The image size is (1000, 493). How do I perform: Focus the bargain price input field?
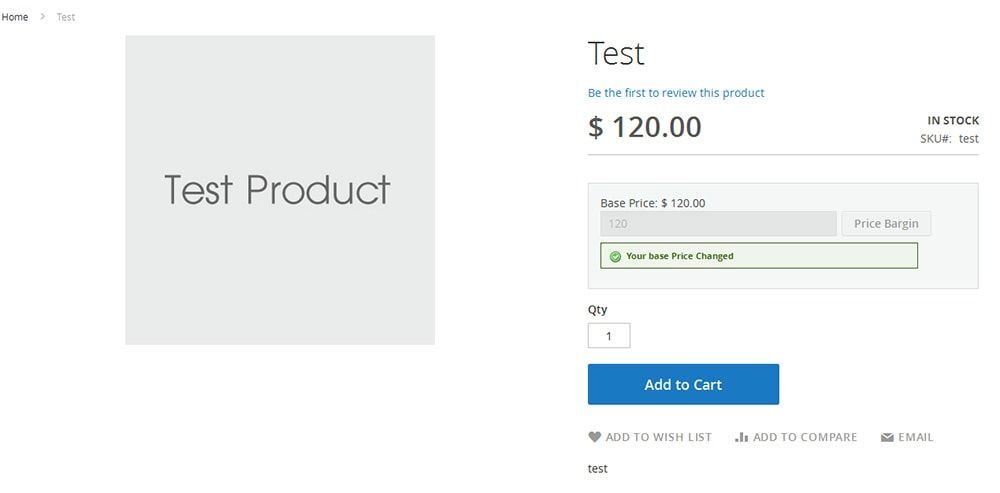pyautogui.click(x=718, y=224)
